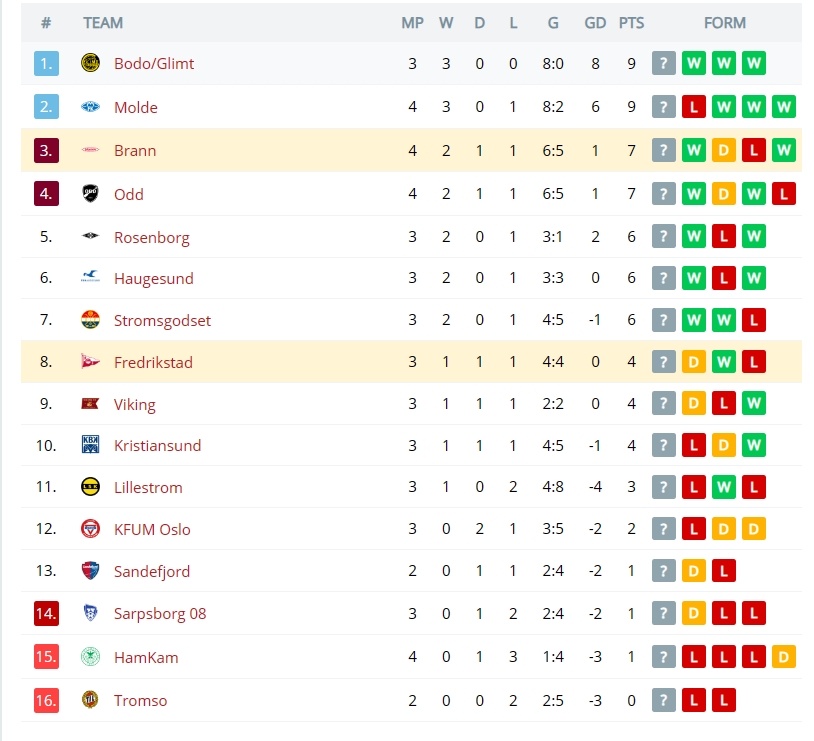Click the Stromsgodset club crest
The height and width of the screenshot is (741, 814).
pyautogui.click(x=90, y=319)
